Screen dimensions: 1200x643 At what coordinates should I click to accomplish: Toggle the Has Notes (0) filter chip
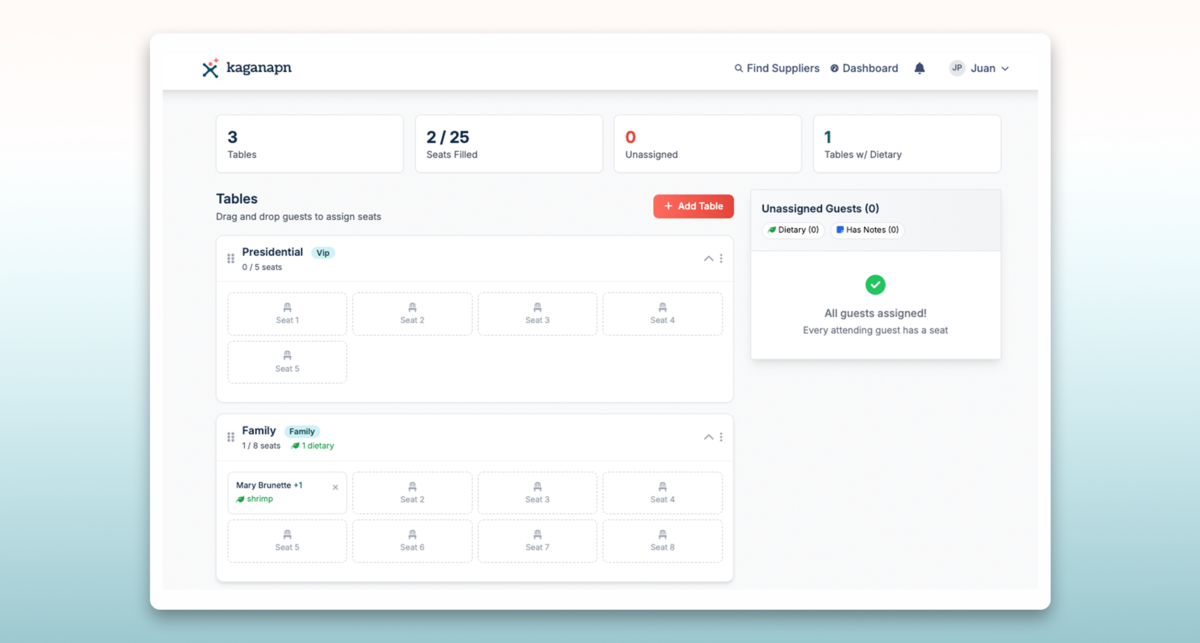point(866,230)
